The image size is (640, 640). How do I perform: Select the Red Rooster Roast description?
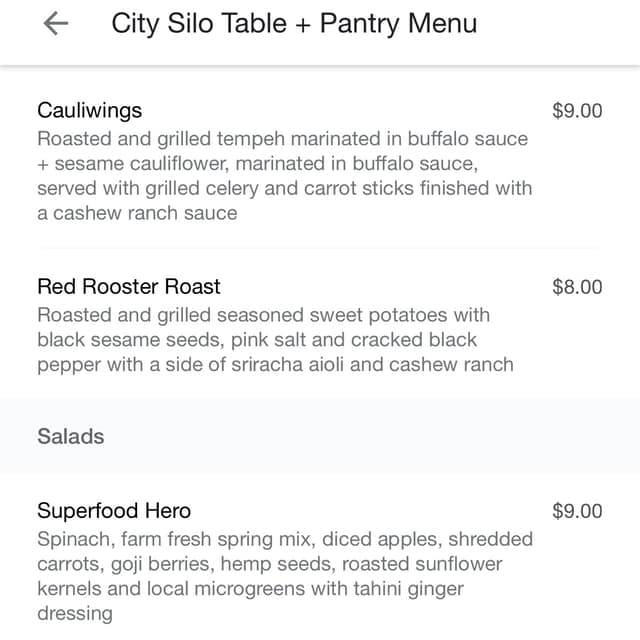click(276, 340)
